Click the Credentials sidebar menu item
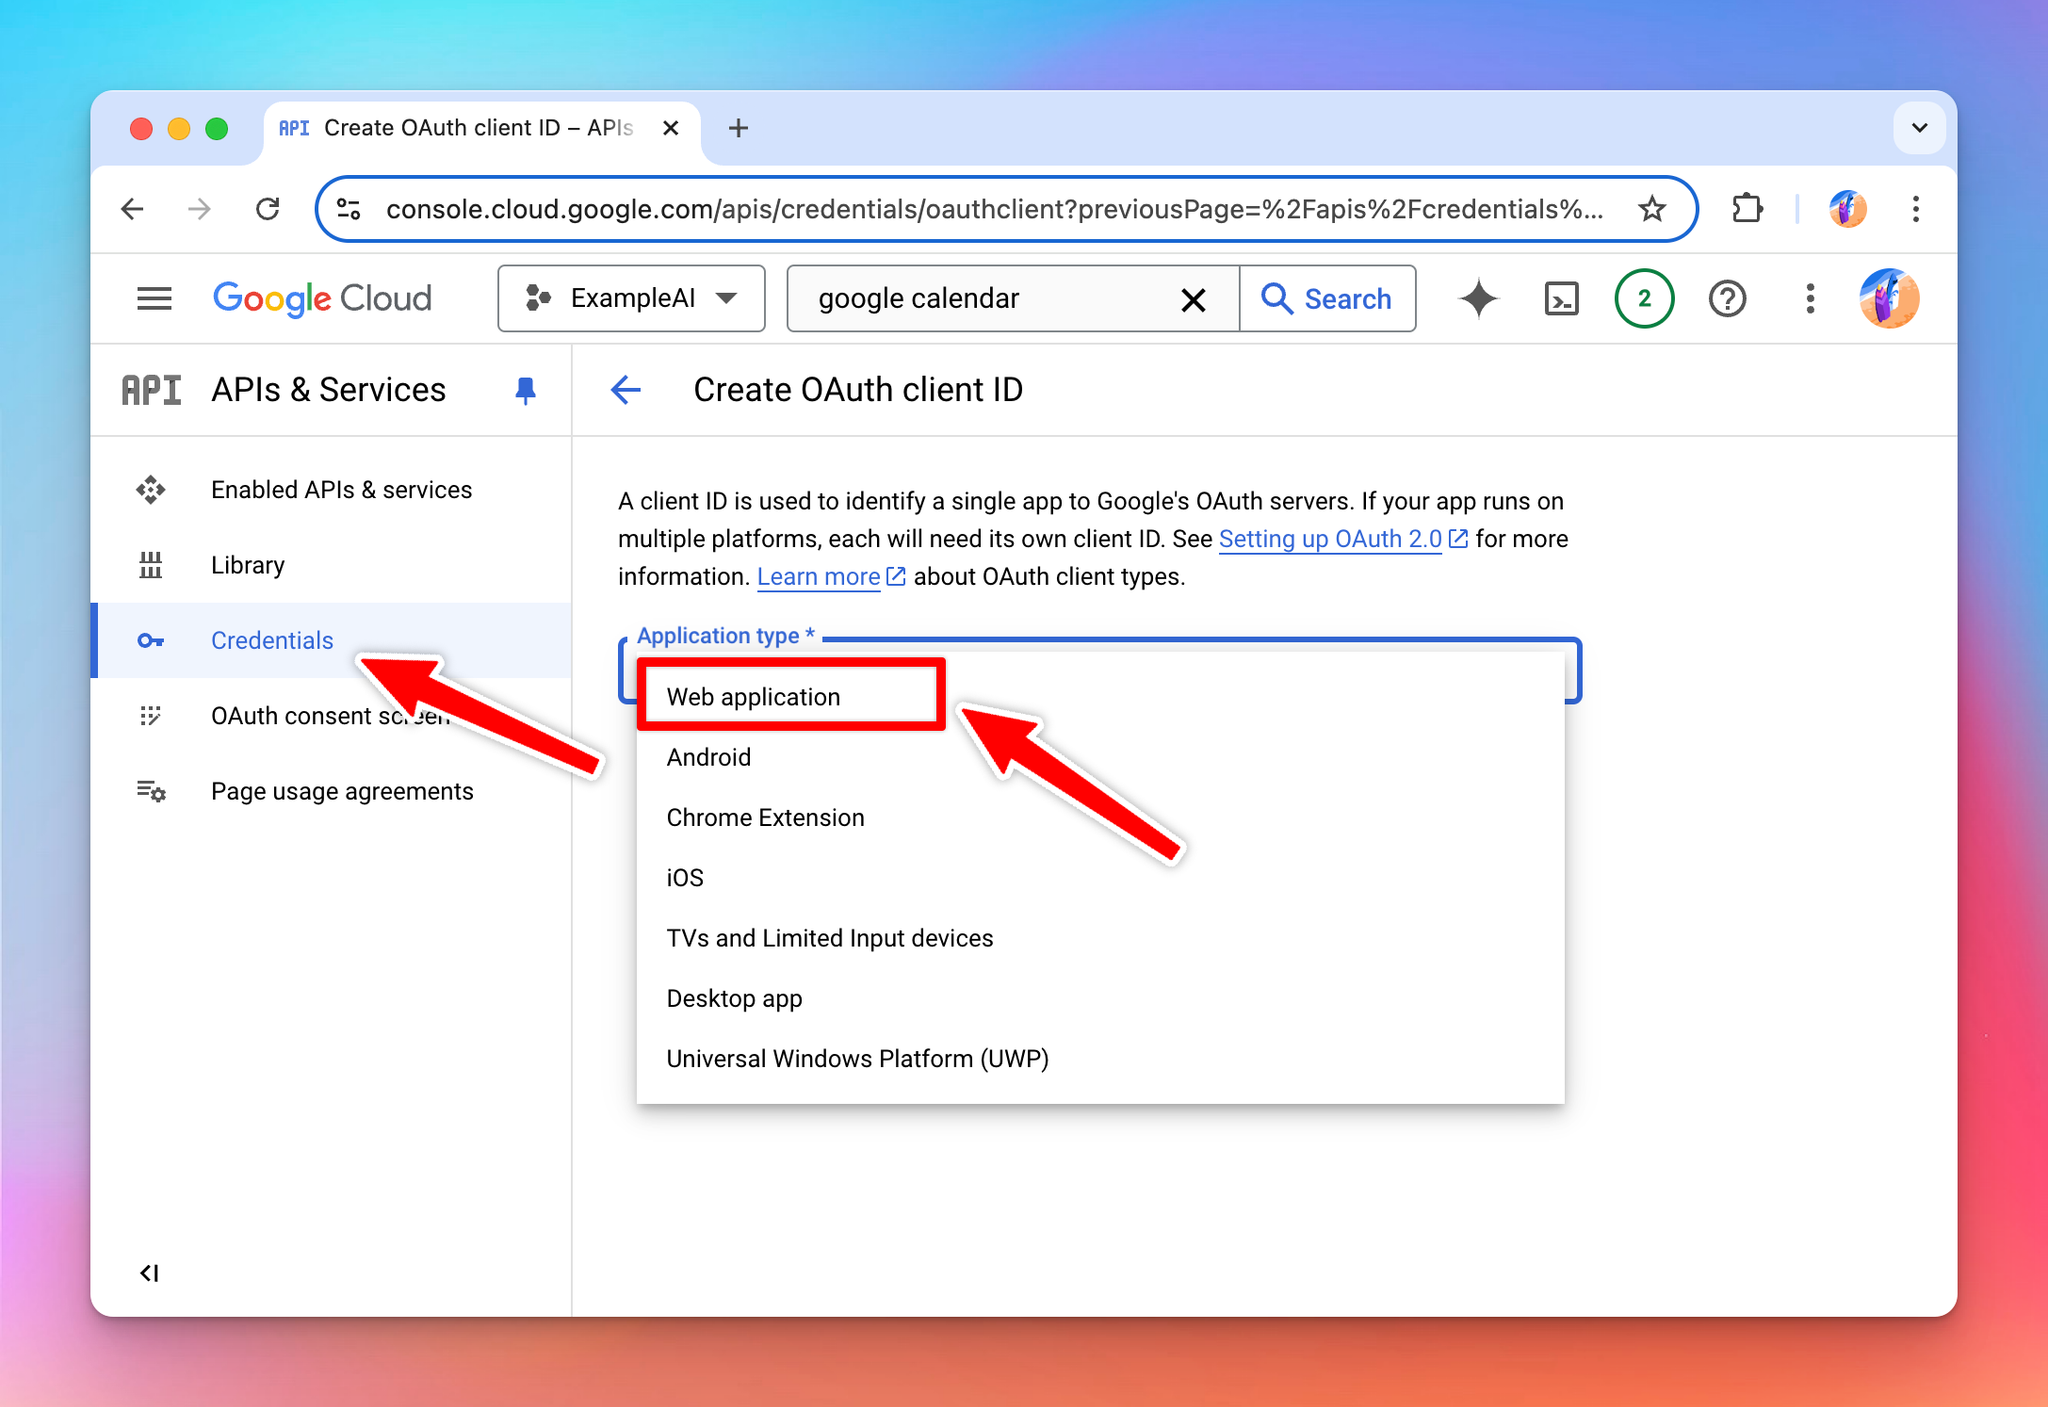This screenshot has height=1407, width=2048. coord(272,640)
